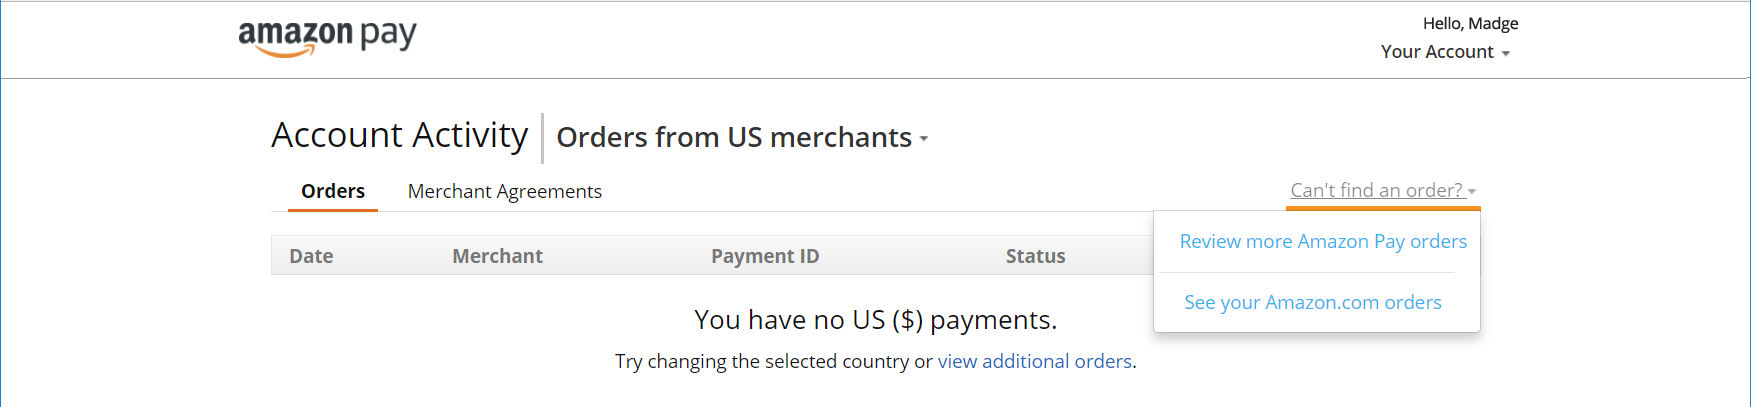Image resolution: width=1751 pixels, height=407 pixels.
Task: Open the Merchant Agreements tab
Action: click(x=505, y=191)
